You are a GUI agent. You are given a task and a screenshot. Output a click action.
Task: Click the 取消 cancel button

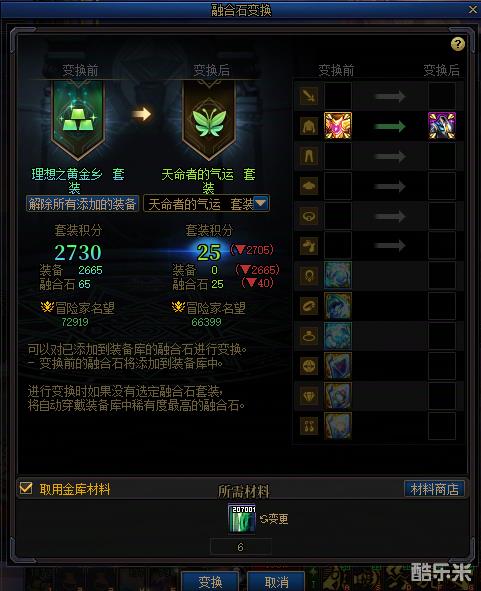pyautogui.click(x=276, y=582)
